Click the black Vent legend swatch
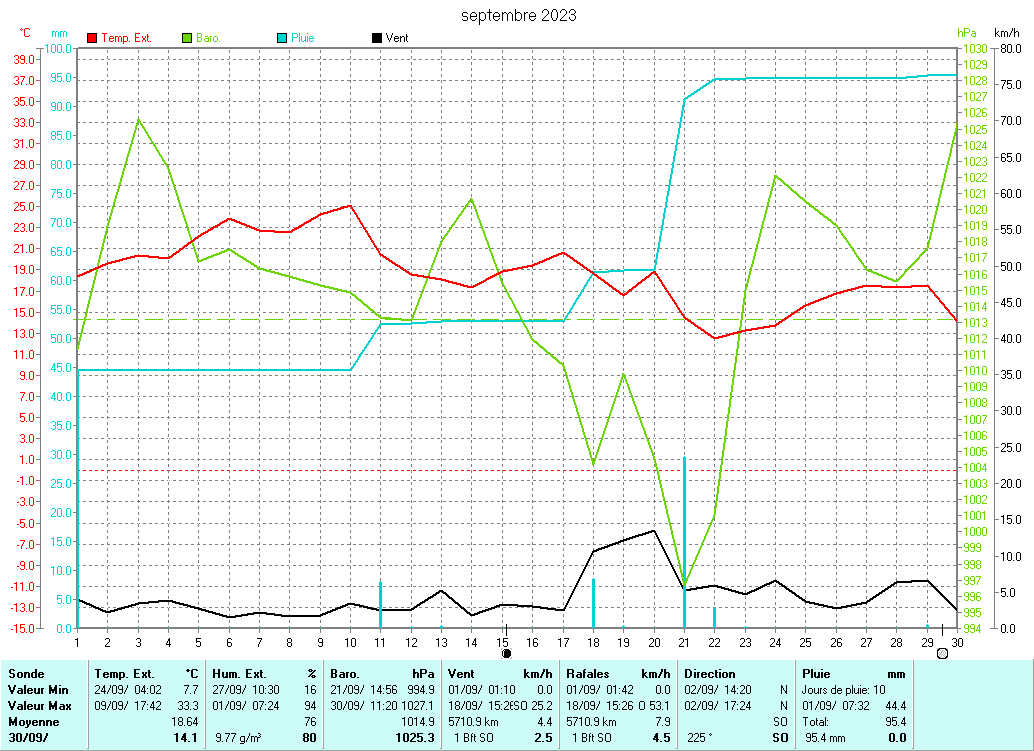This screenshot has height=751, width=1034. tap(377, 38)
